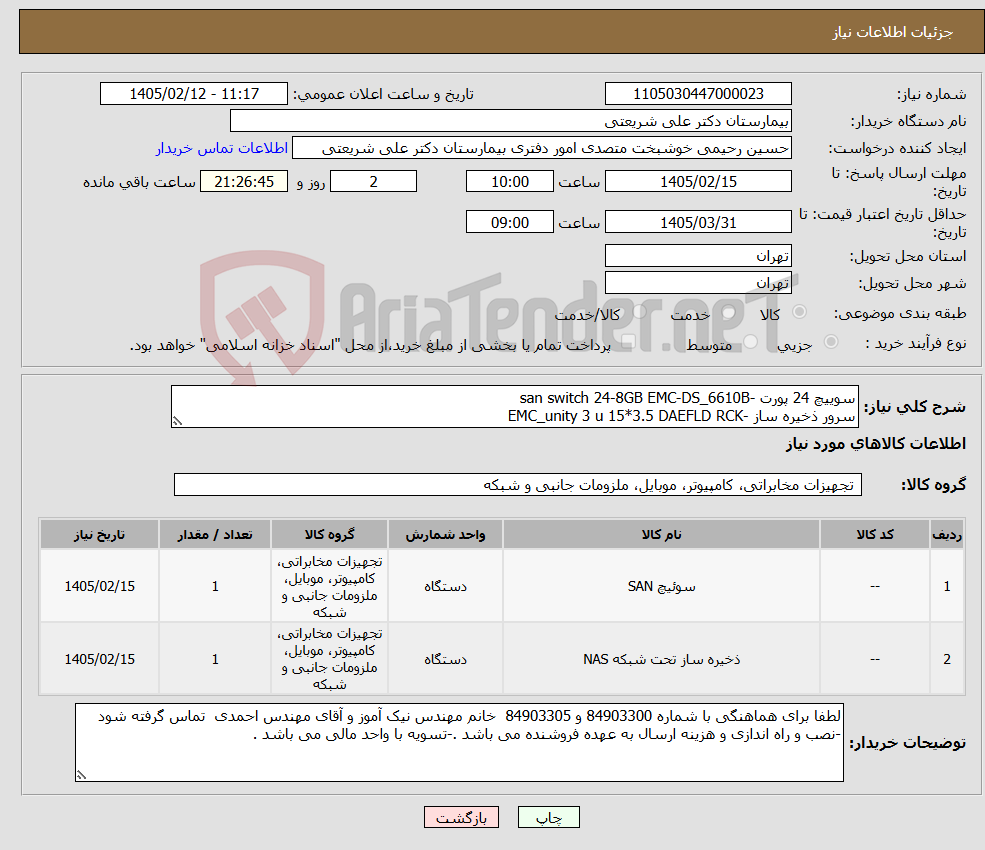985x850 pixels.
Task: Click the remaining days field showing 2
Action: (x=373, y=182)
